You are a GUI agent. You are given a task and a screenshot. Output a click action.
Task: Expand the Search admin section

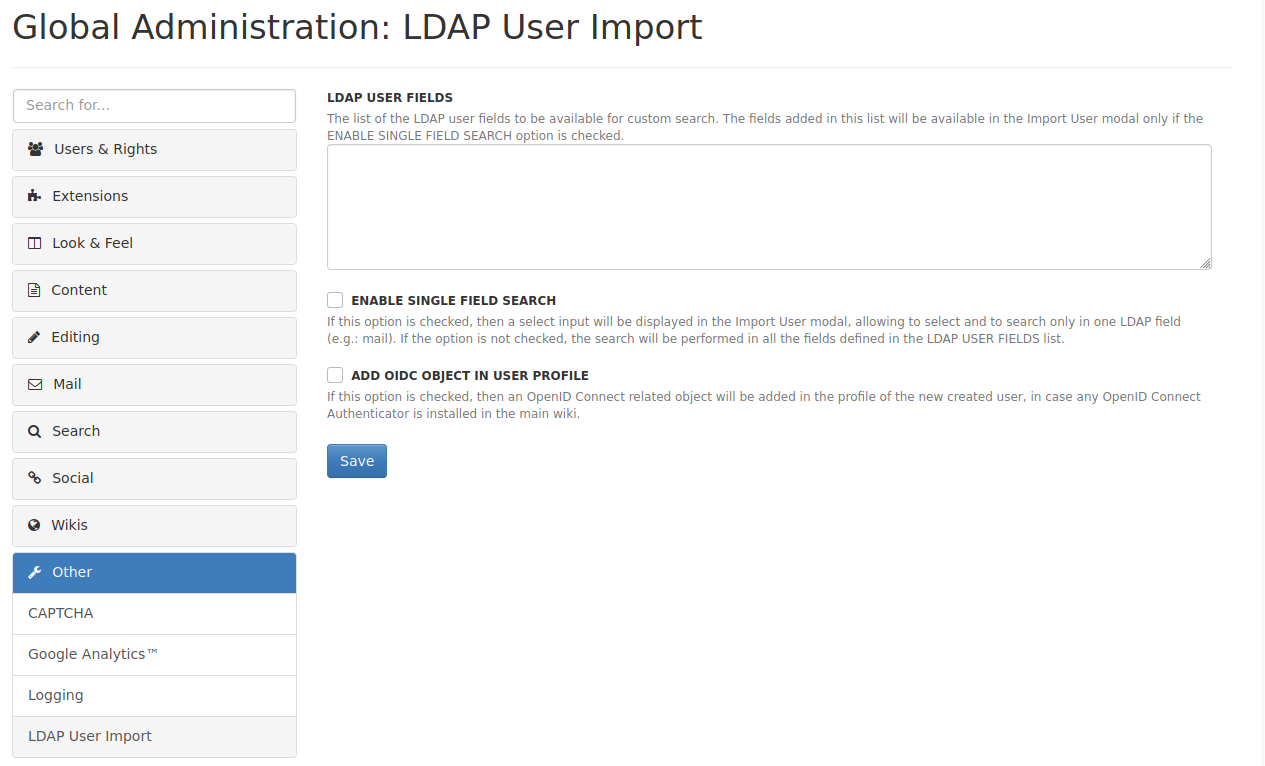click(155, 431)
